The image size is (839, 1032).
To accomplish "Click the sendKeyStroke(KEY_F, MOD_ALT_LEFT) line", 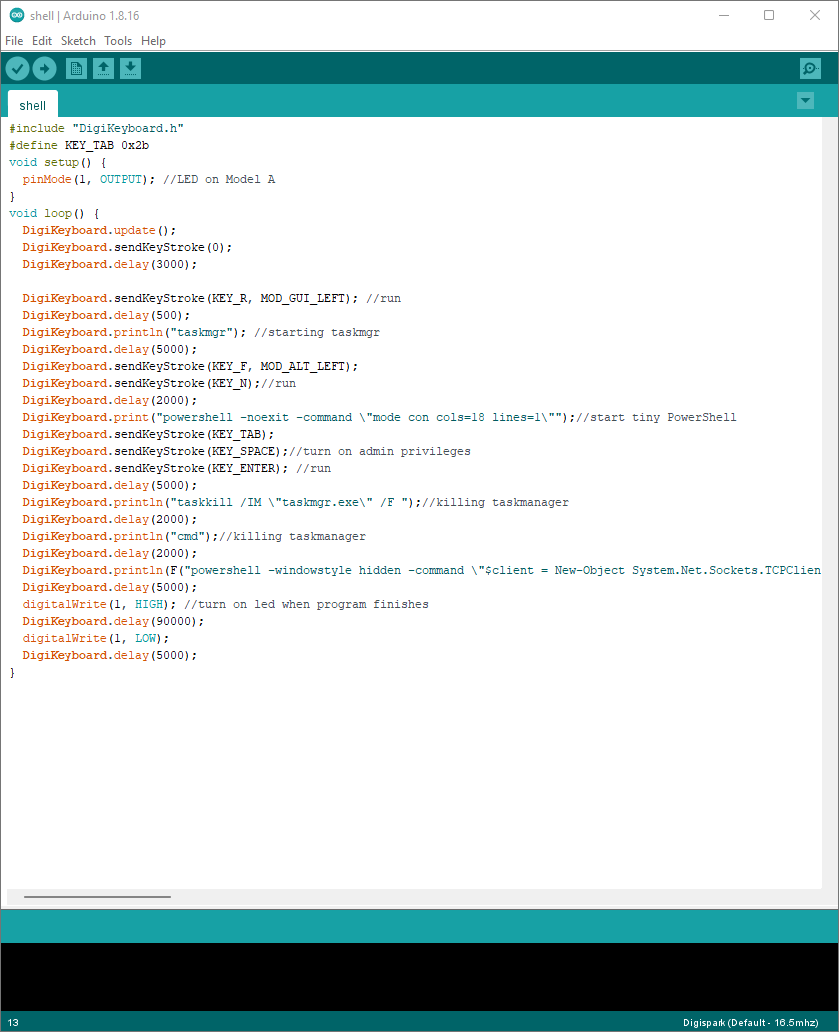I will pyautogui.click(x=190, y=367).
